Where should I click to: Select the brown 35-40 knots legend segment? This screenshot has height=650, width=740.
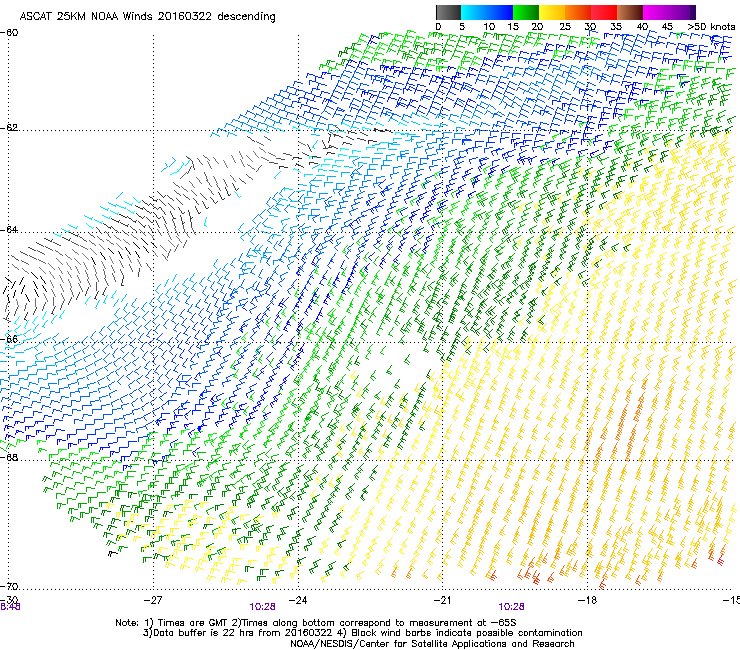[630, 12]
